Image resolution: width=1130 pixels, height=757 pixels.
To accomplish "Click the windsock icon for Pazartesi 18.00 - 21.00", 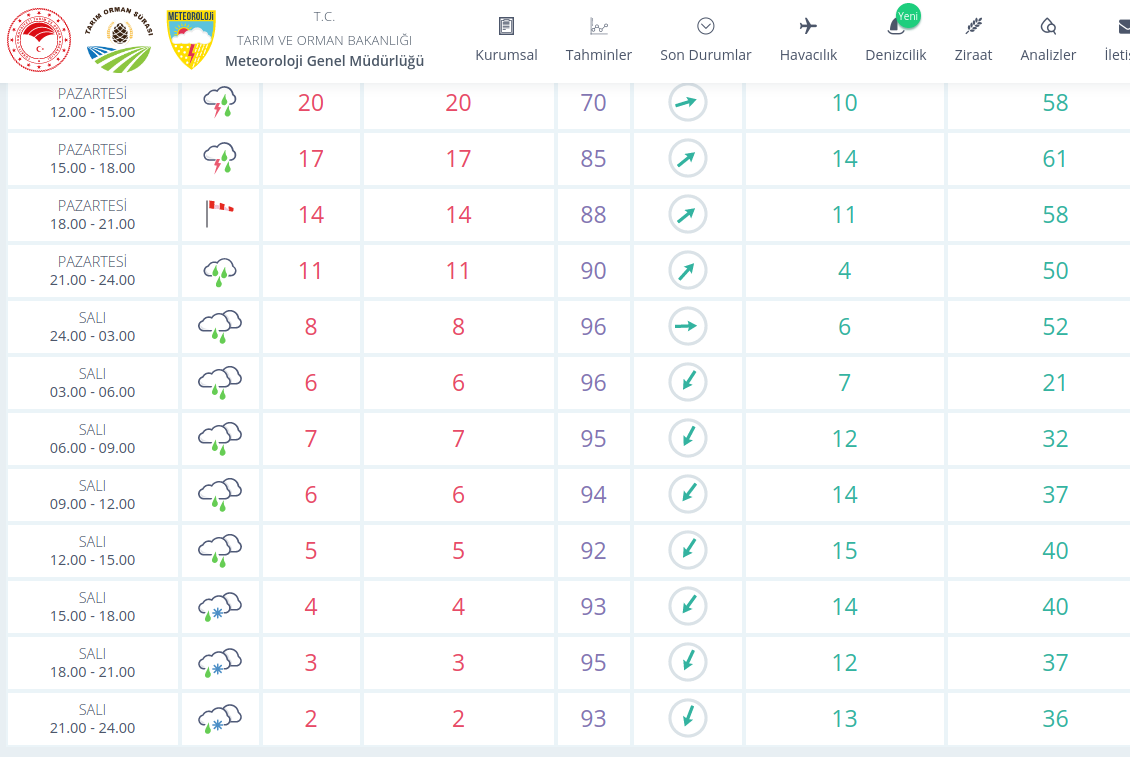I will click(220, 214).
